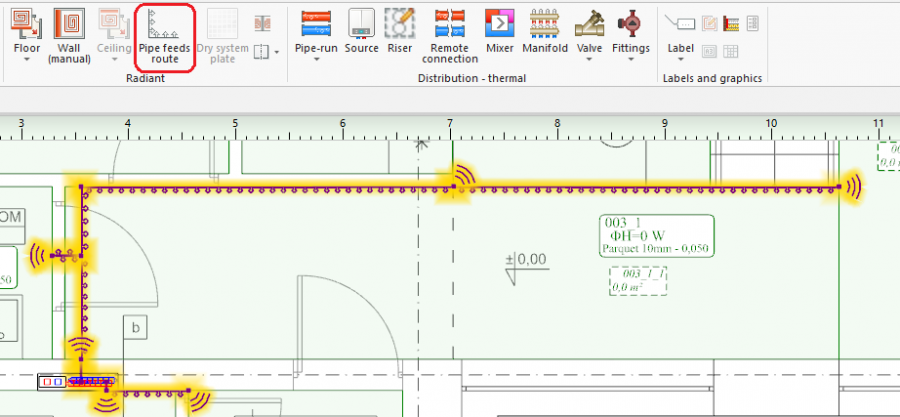Image resolution: width=900 pixels, height=417 pixels.
Task: Click the dashed 003_1_1 zone label
Action: pyautogui.click(x=638, y=280)
